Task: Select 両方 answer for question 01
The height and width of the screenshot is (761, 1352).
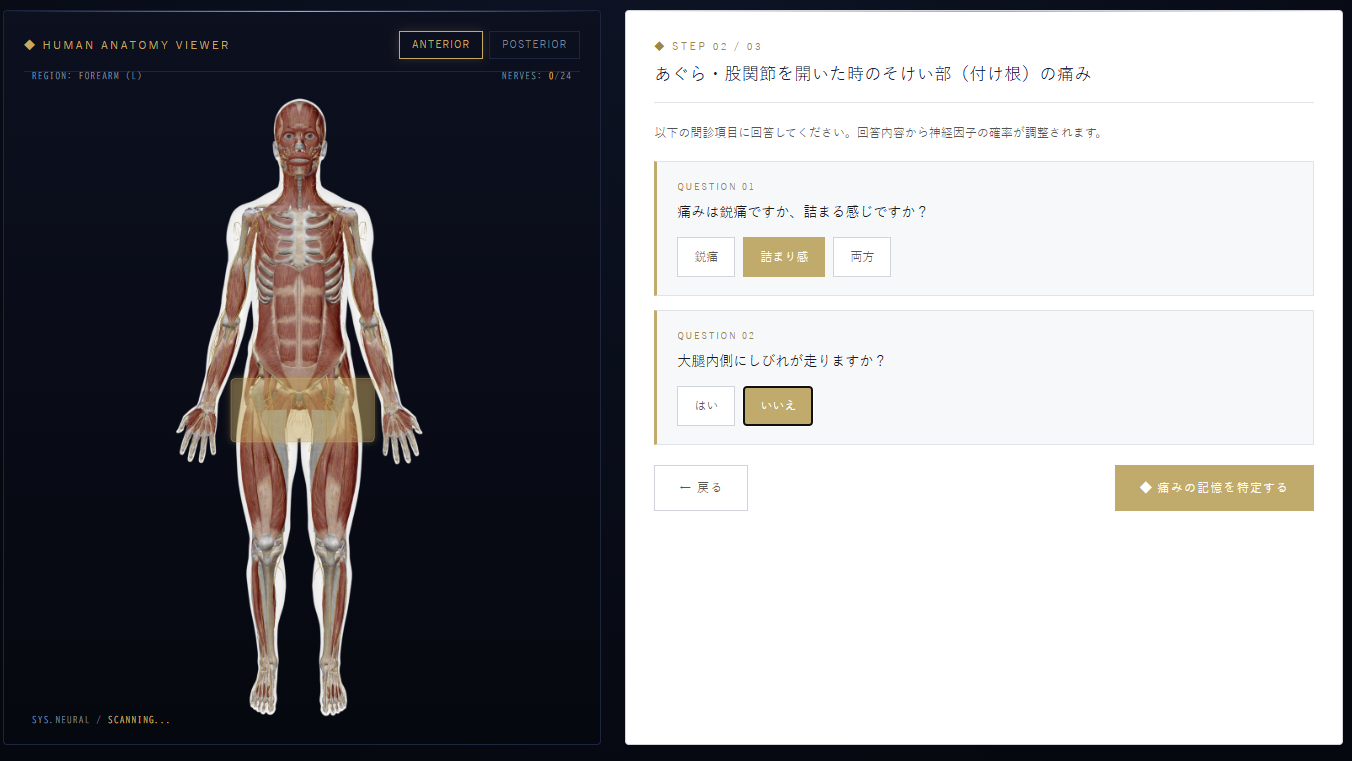Action: pyautogui.click(x=862, y=257)
